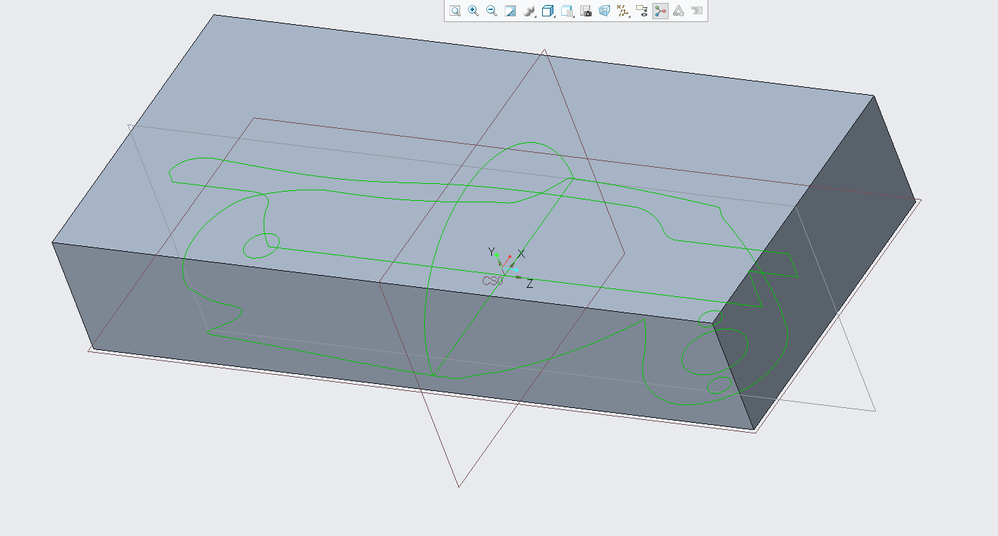The width and height of the screenshot is (998, 536).
Task: Expand the Rendering options sphere dropdown
Action: (529, 11)
